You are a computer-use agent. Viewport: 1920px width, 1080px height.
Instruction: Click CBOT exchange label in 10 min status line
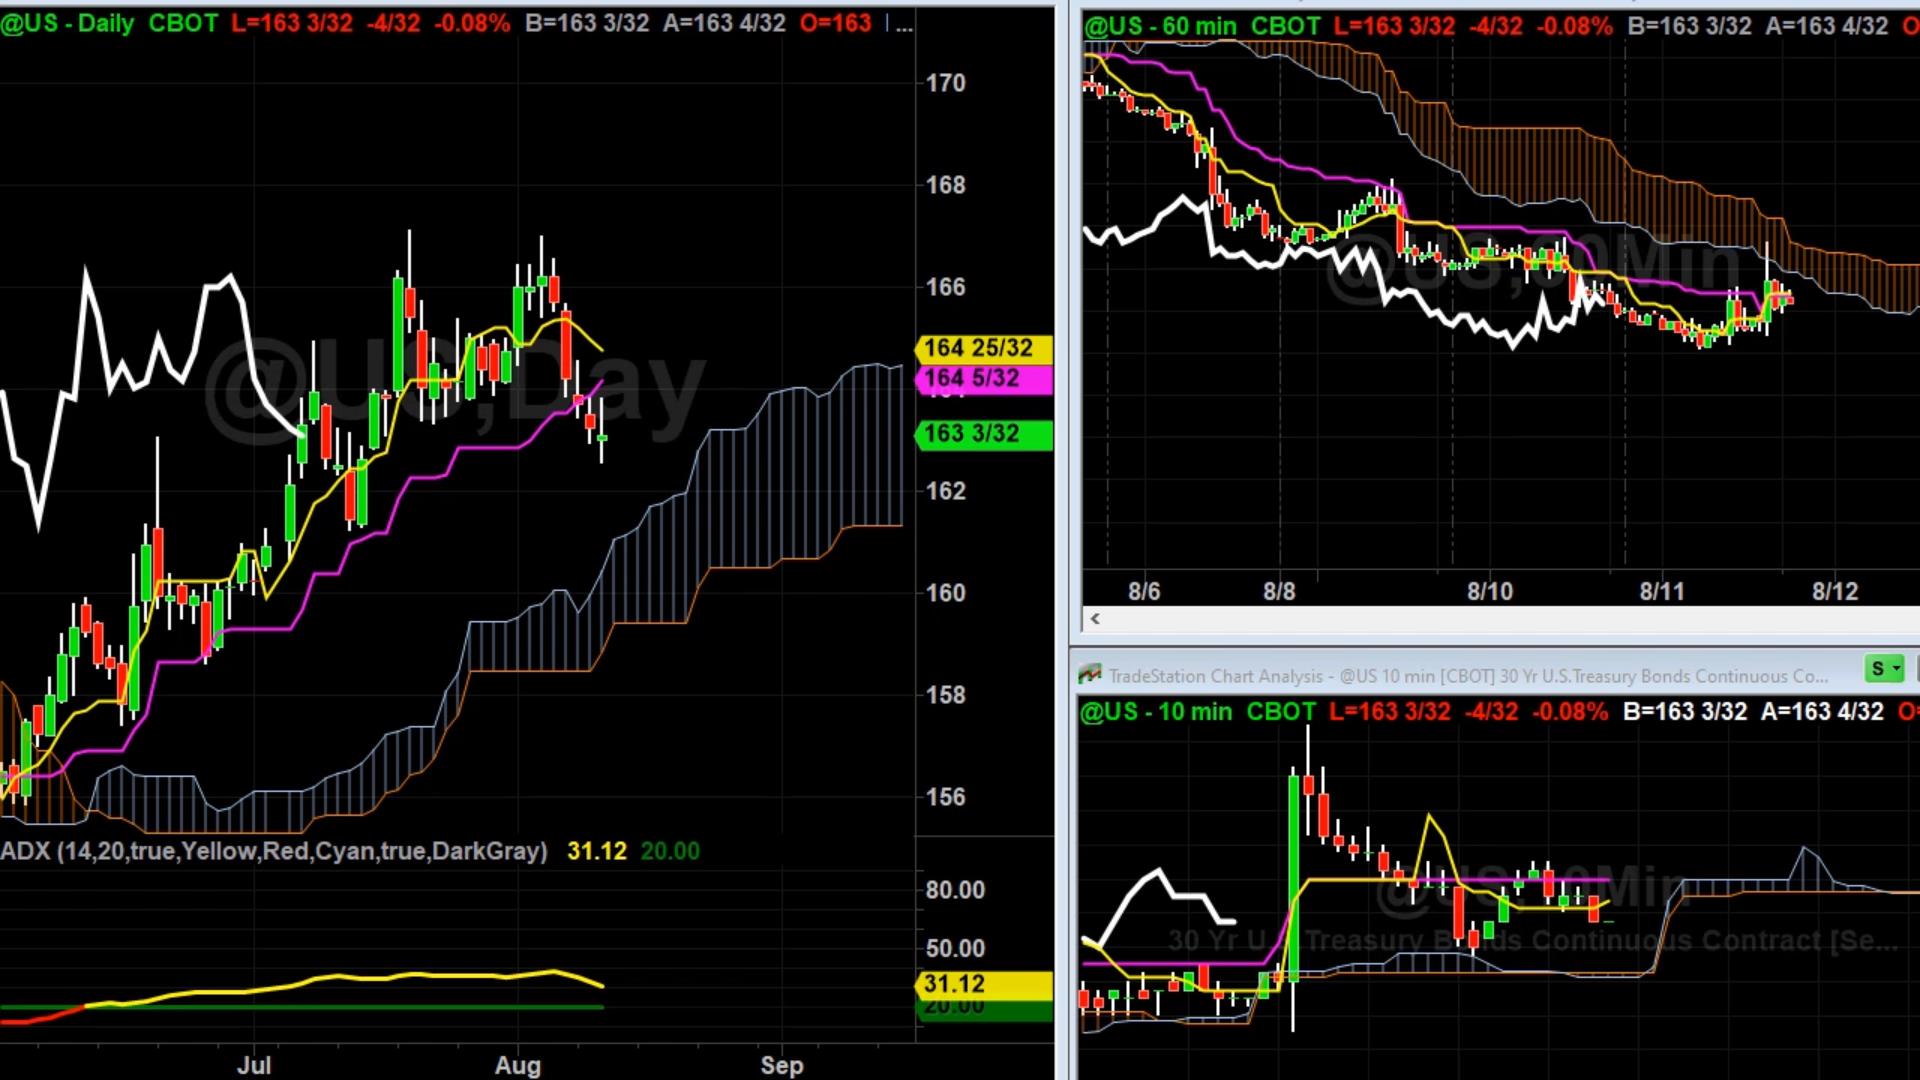click(x=1281, y=712)
